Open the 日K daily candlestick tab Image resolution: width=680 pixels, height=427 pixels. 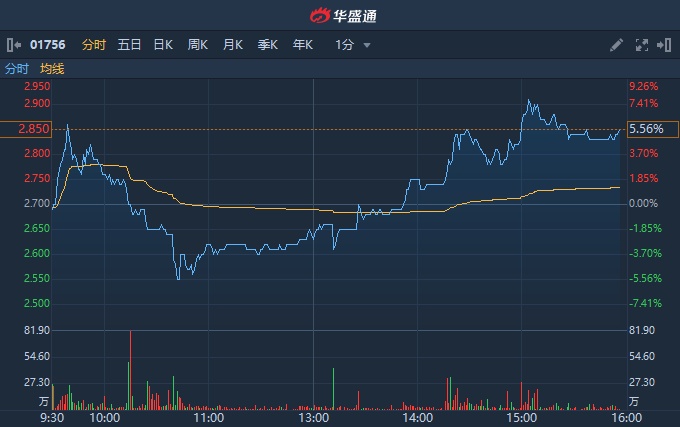(163, 45)
